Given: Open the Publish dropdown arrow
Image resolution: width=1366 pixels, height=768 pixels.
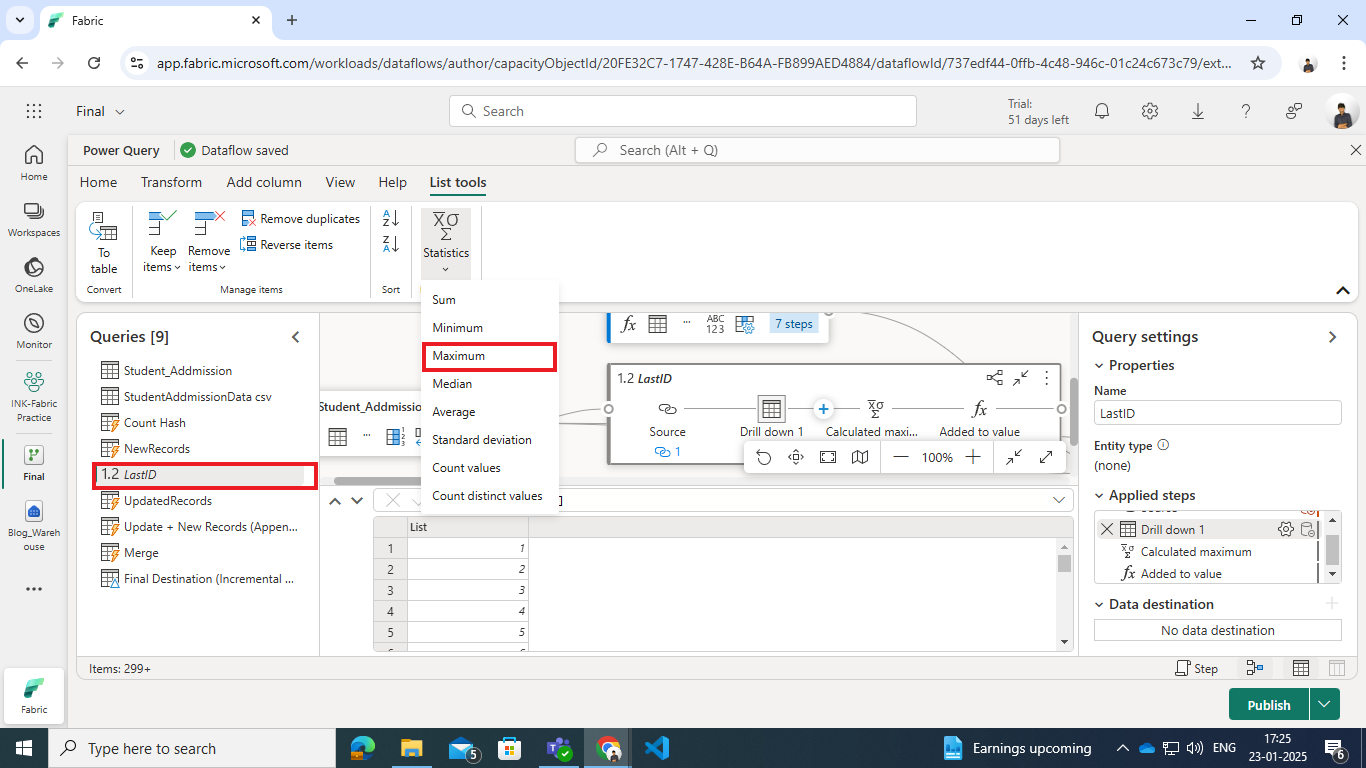Looking at the screenshot, I should pyautogui.click(x=1324, y=705).
